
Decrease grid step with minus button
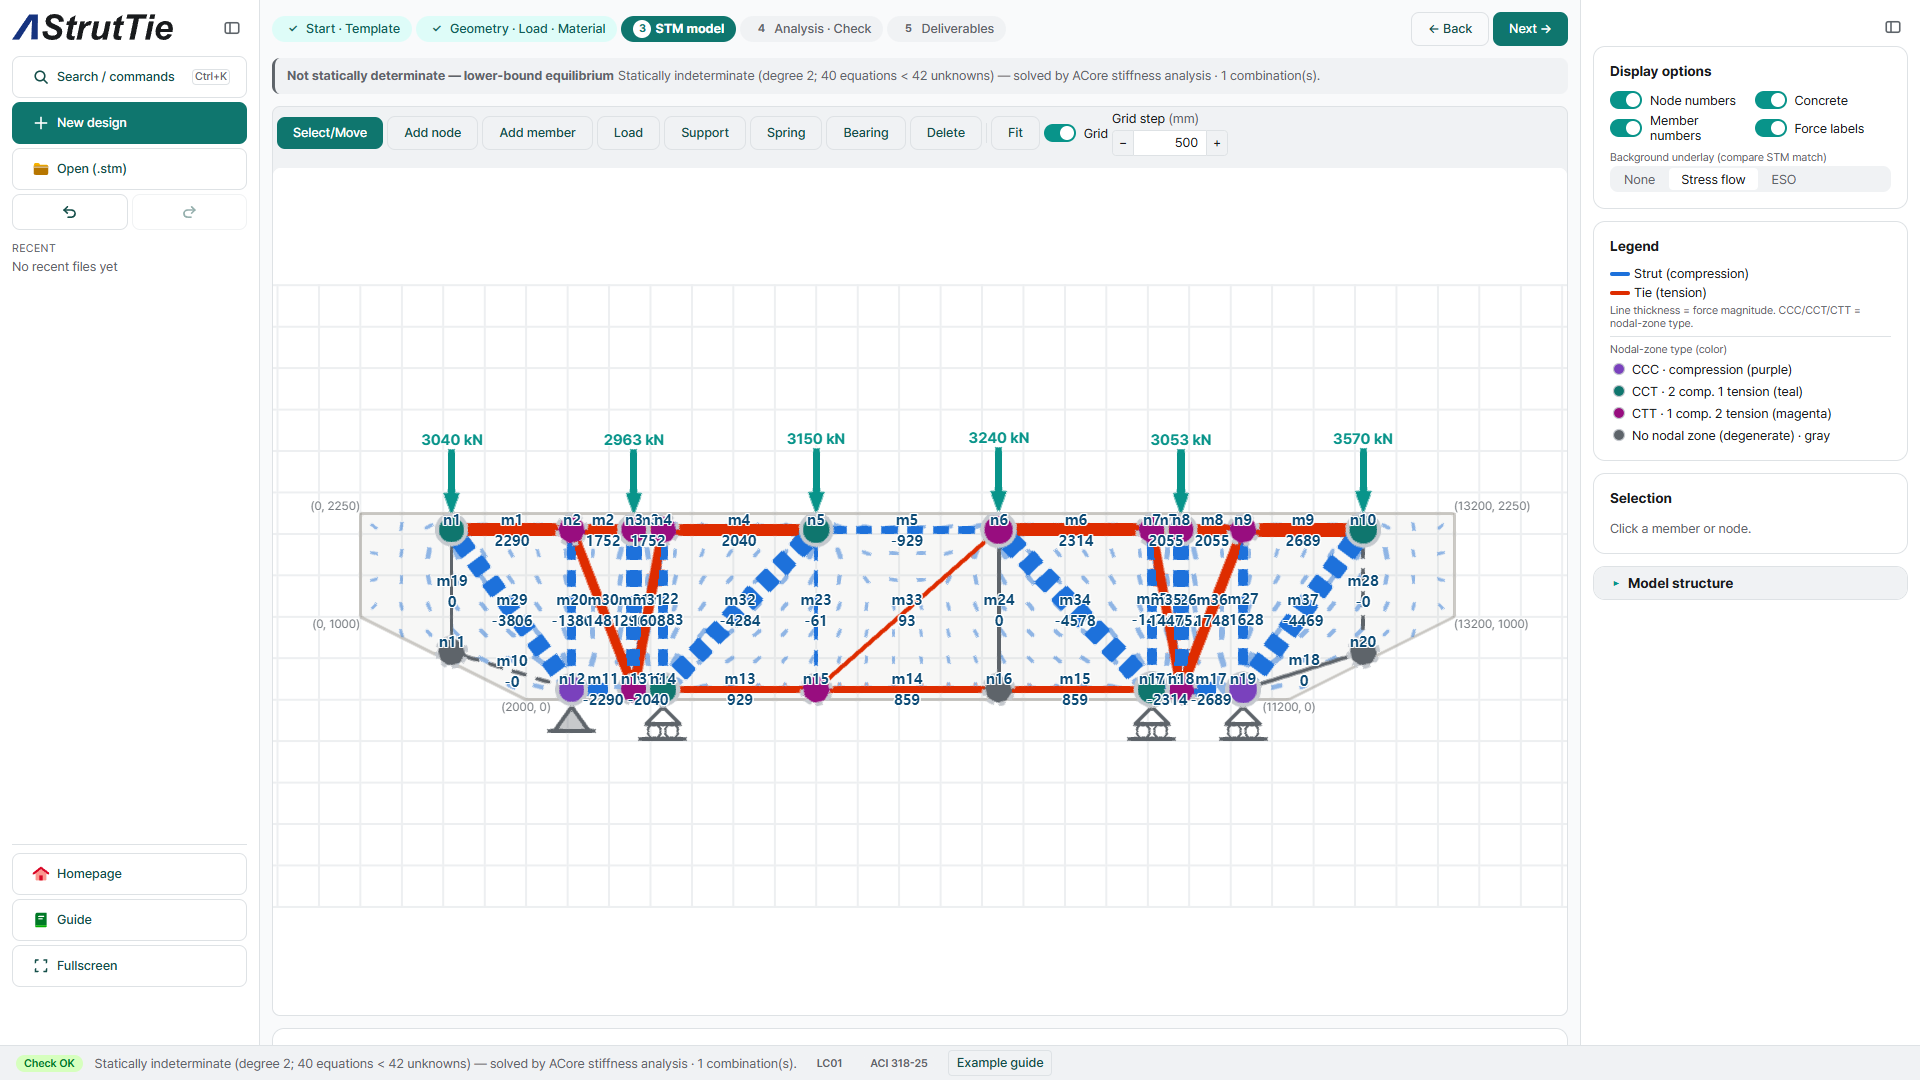coord(1123,143)
